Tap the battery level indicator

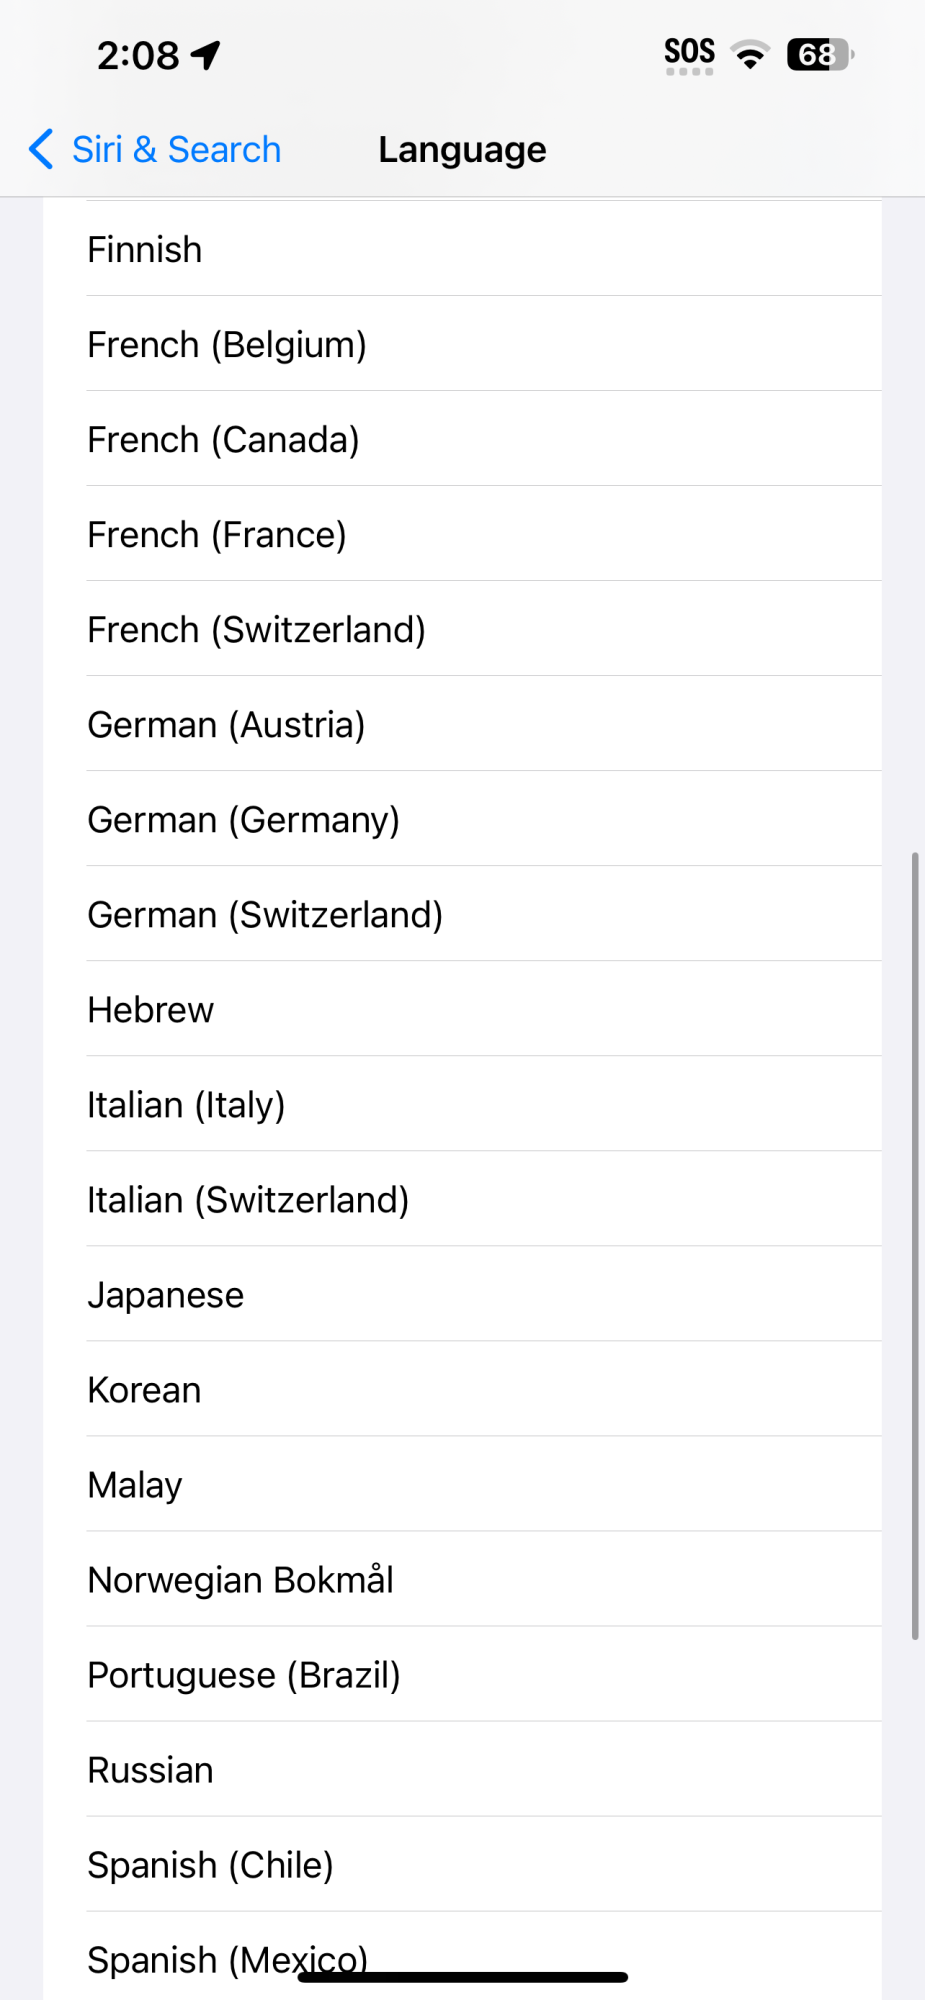(x=819, y=54)
